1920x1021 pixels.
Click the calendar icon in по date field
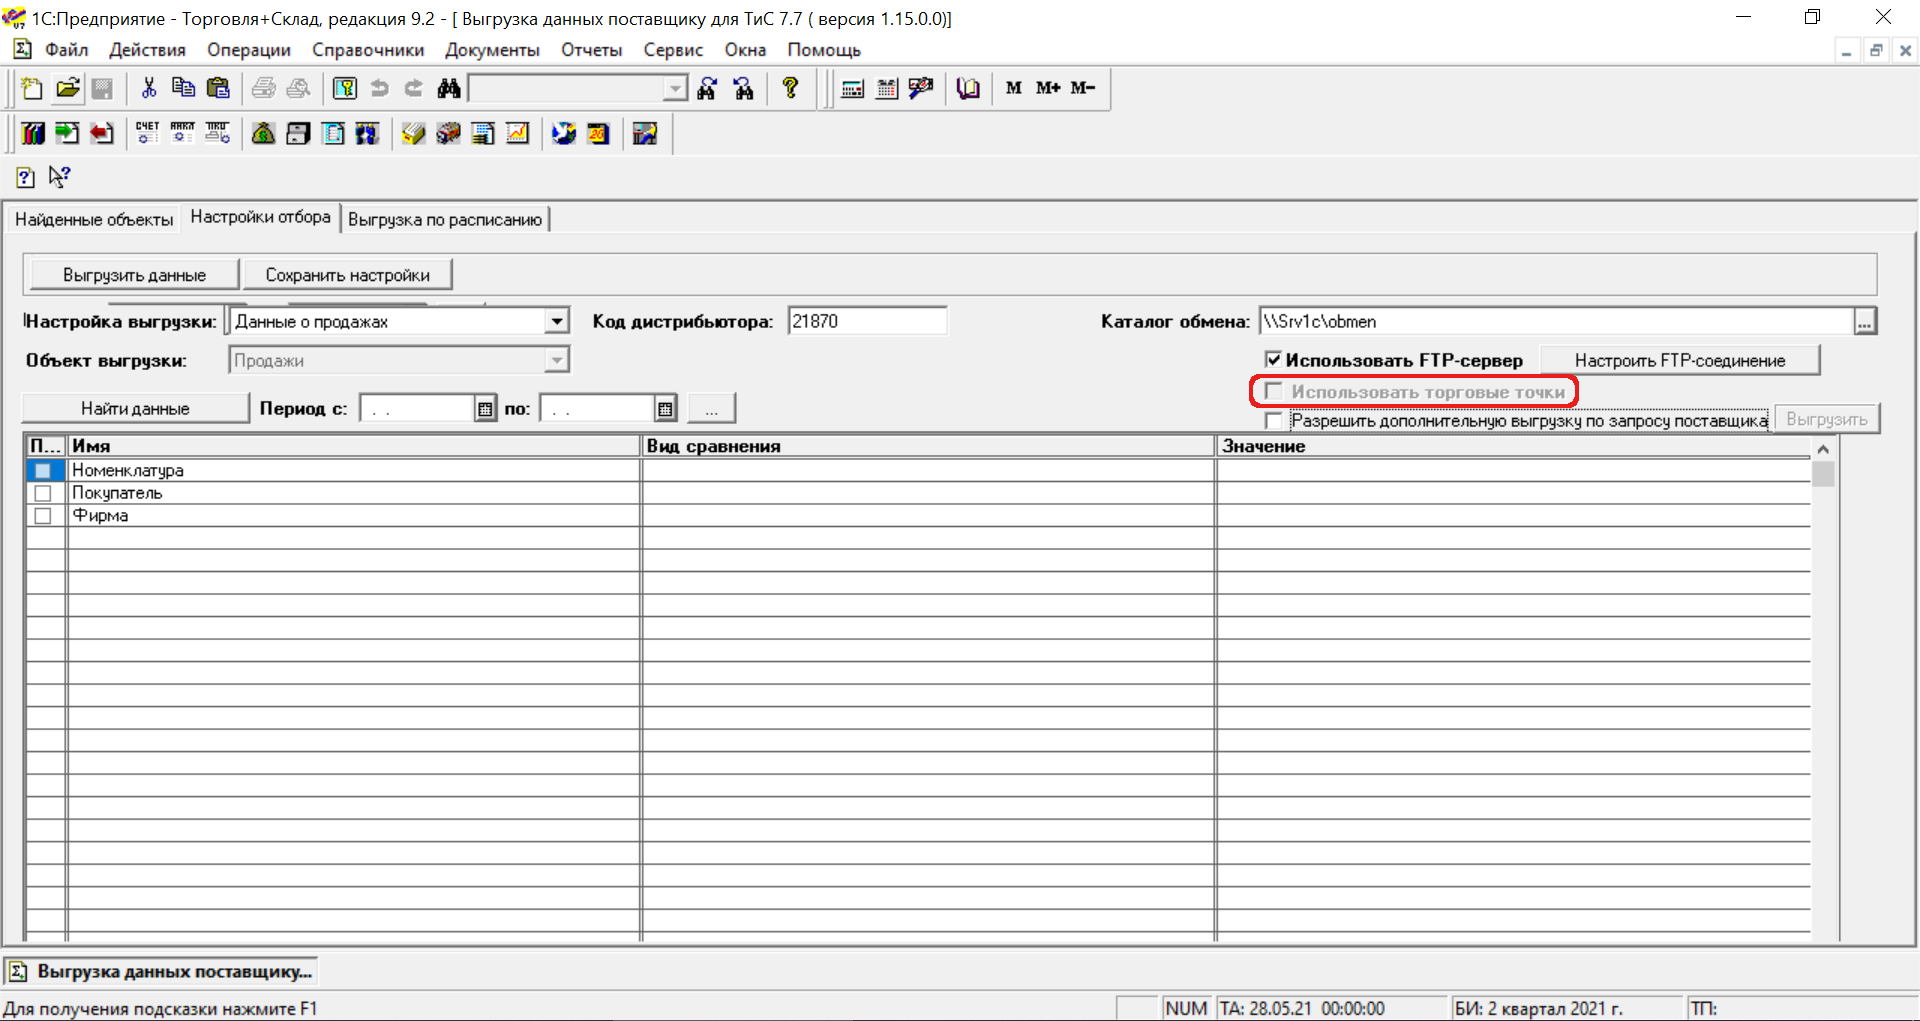pyautogui.click(x=665, y=409)
